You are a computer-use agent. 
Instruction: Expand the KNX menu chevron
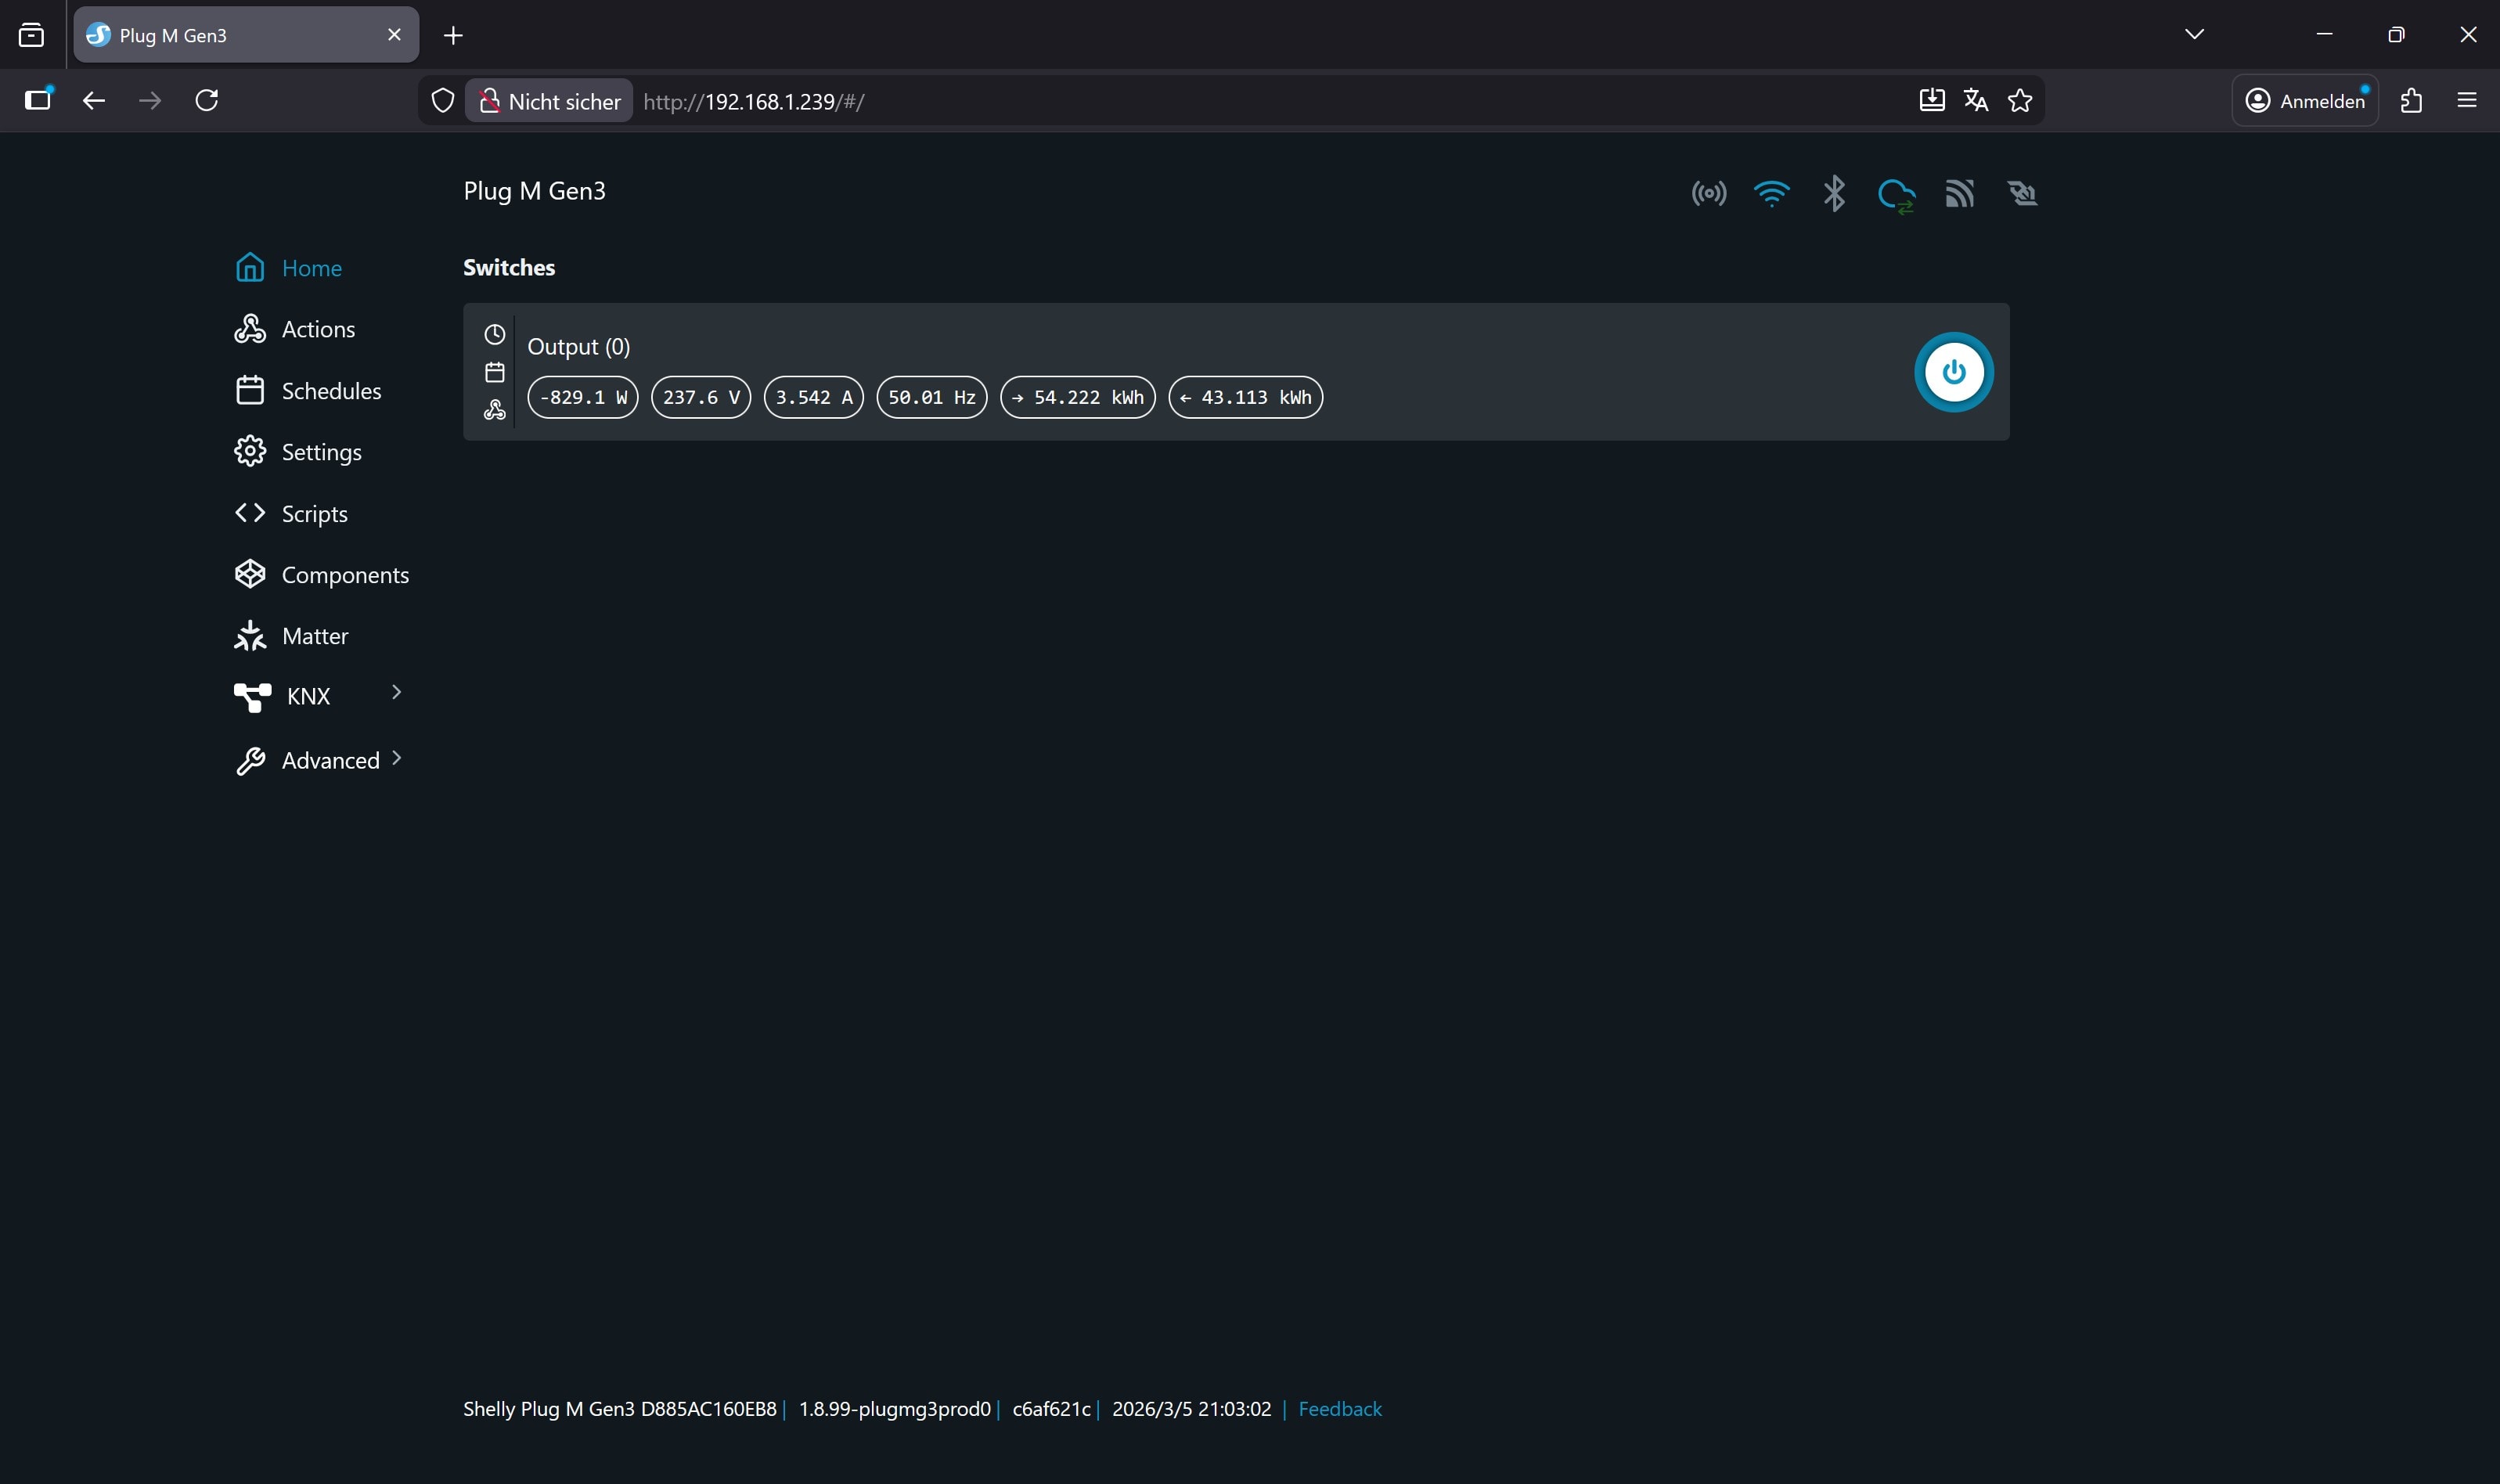pyautogui.click(x=396, y=692)
